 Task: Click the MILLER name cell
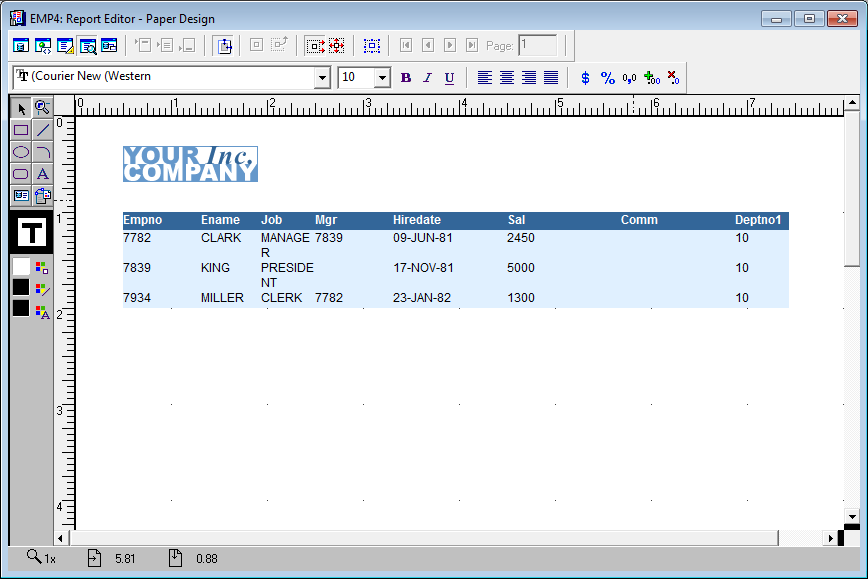click(x=222, y=298)
